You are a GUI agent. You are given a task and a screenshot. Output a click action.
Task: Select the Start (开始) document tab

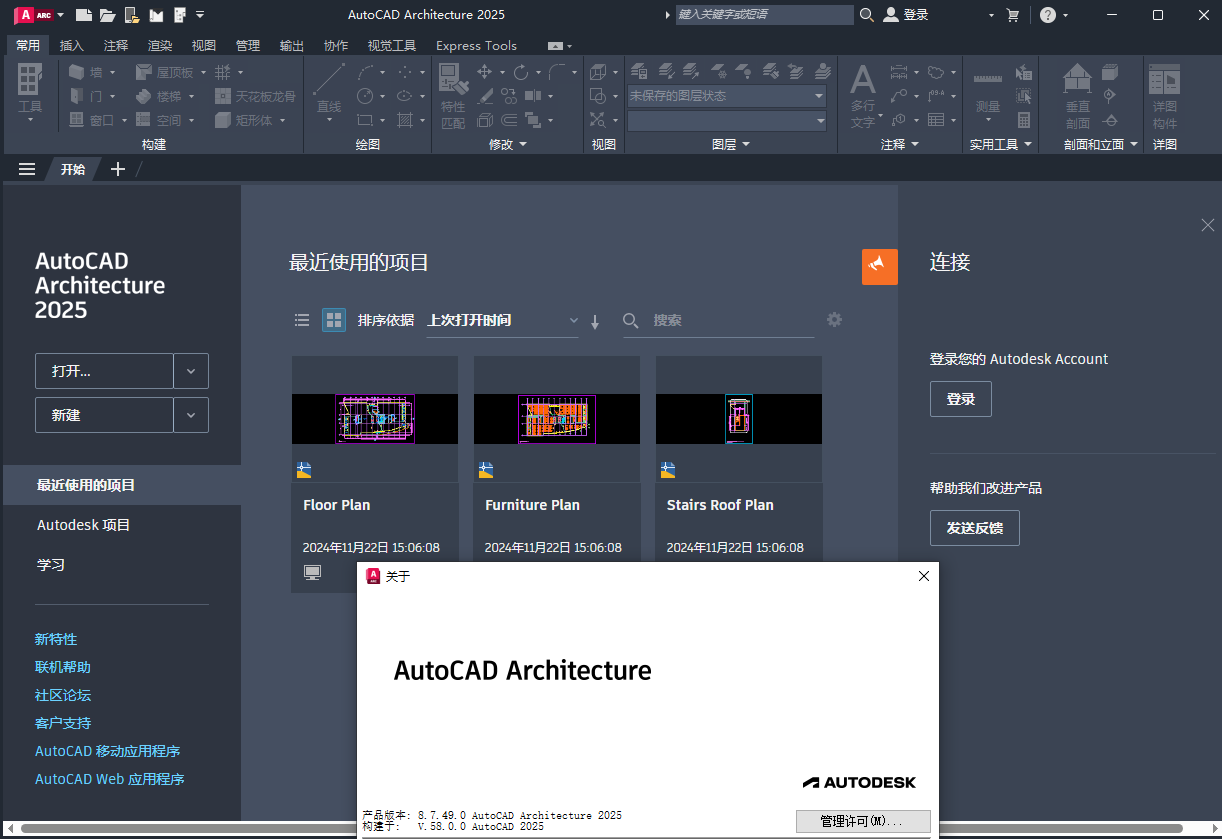[73, 169]
